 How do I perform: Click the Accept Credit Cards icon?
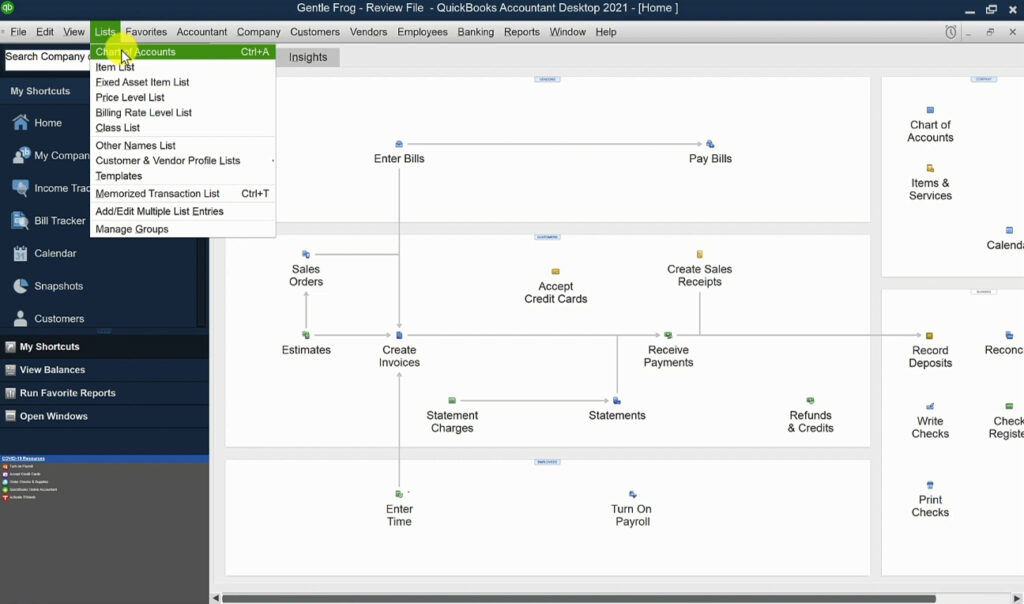555,277
